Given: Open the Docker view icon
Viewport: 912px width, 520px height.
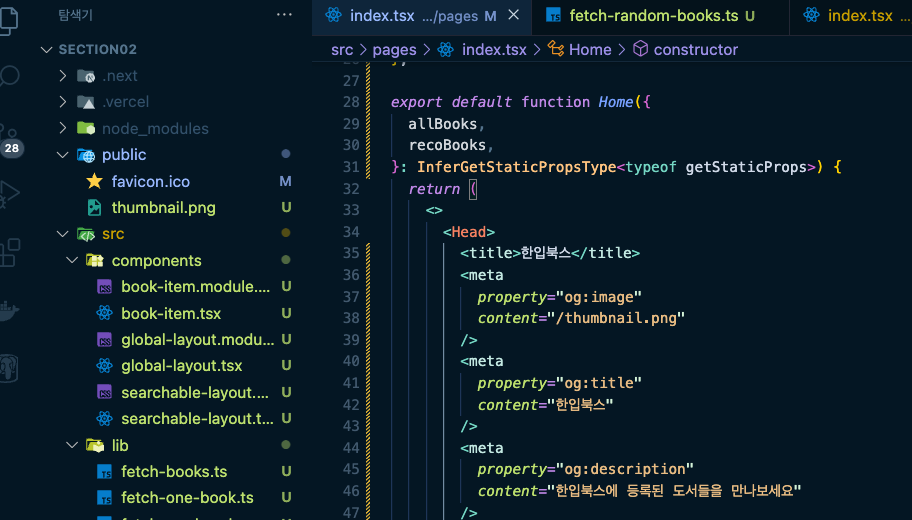Looking at the screenshot, I should pyautogui.click(x=9, y=311).
